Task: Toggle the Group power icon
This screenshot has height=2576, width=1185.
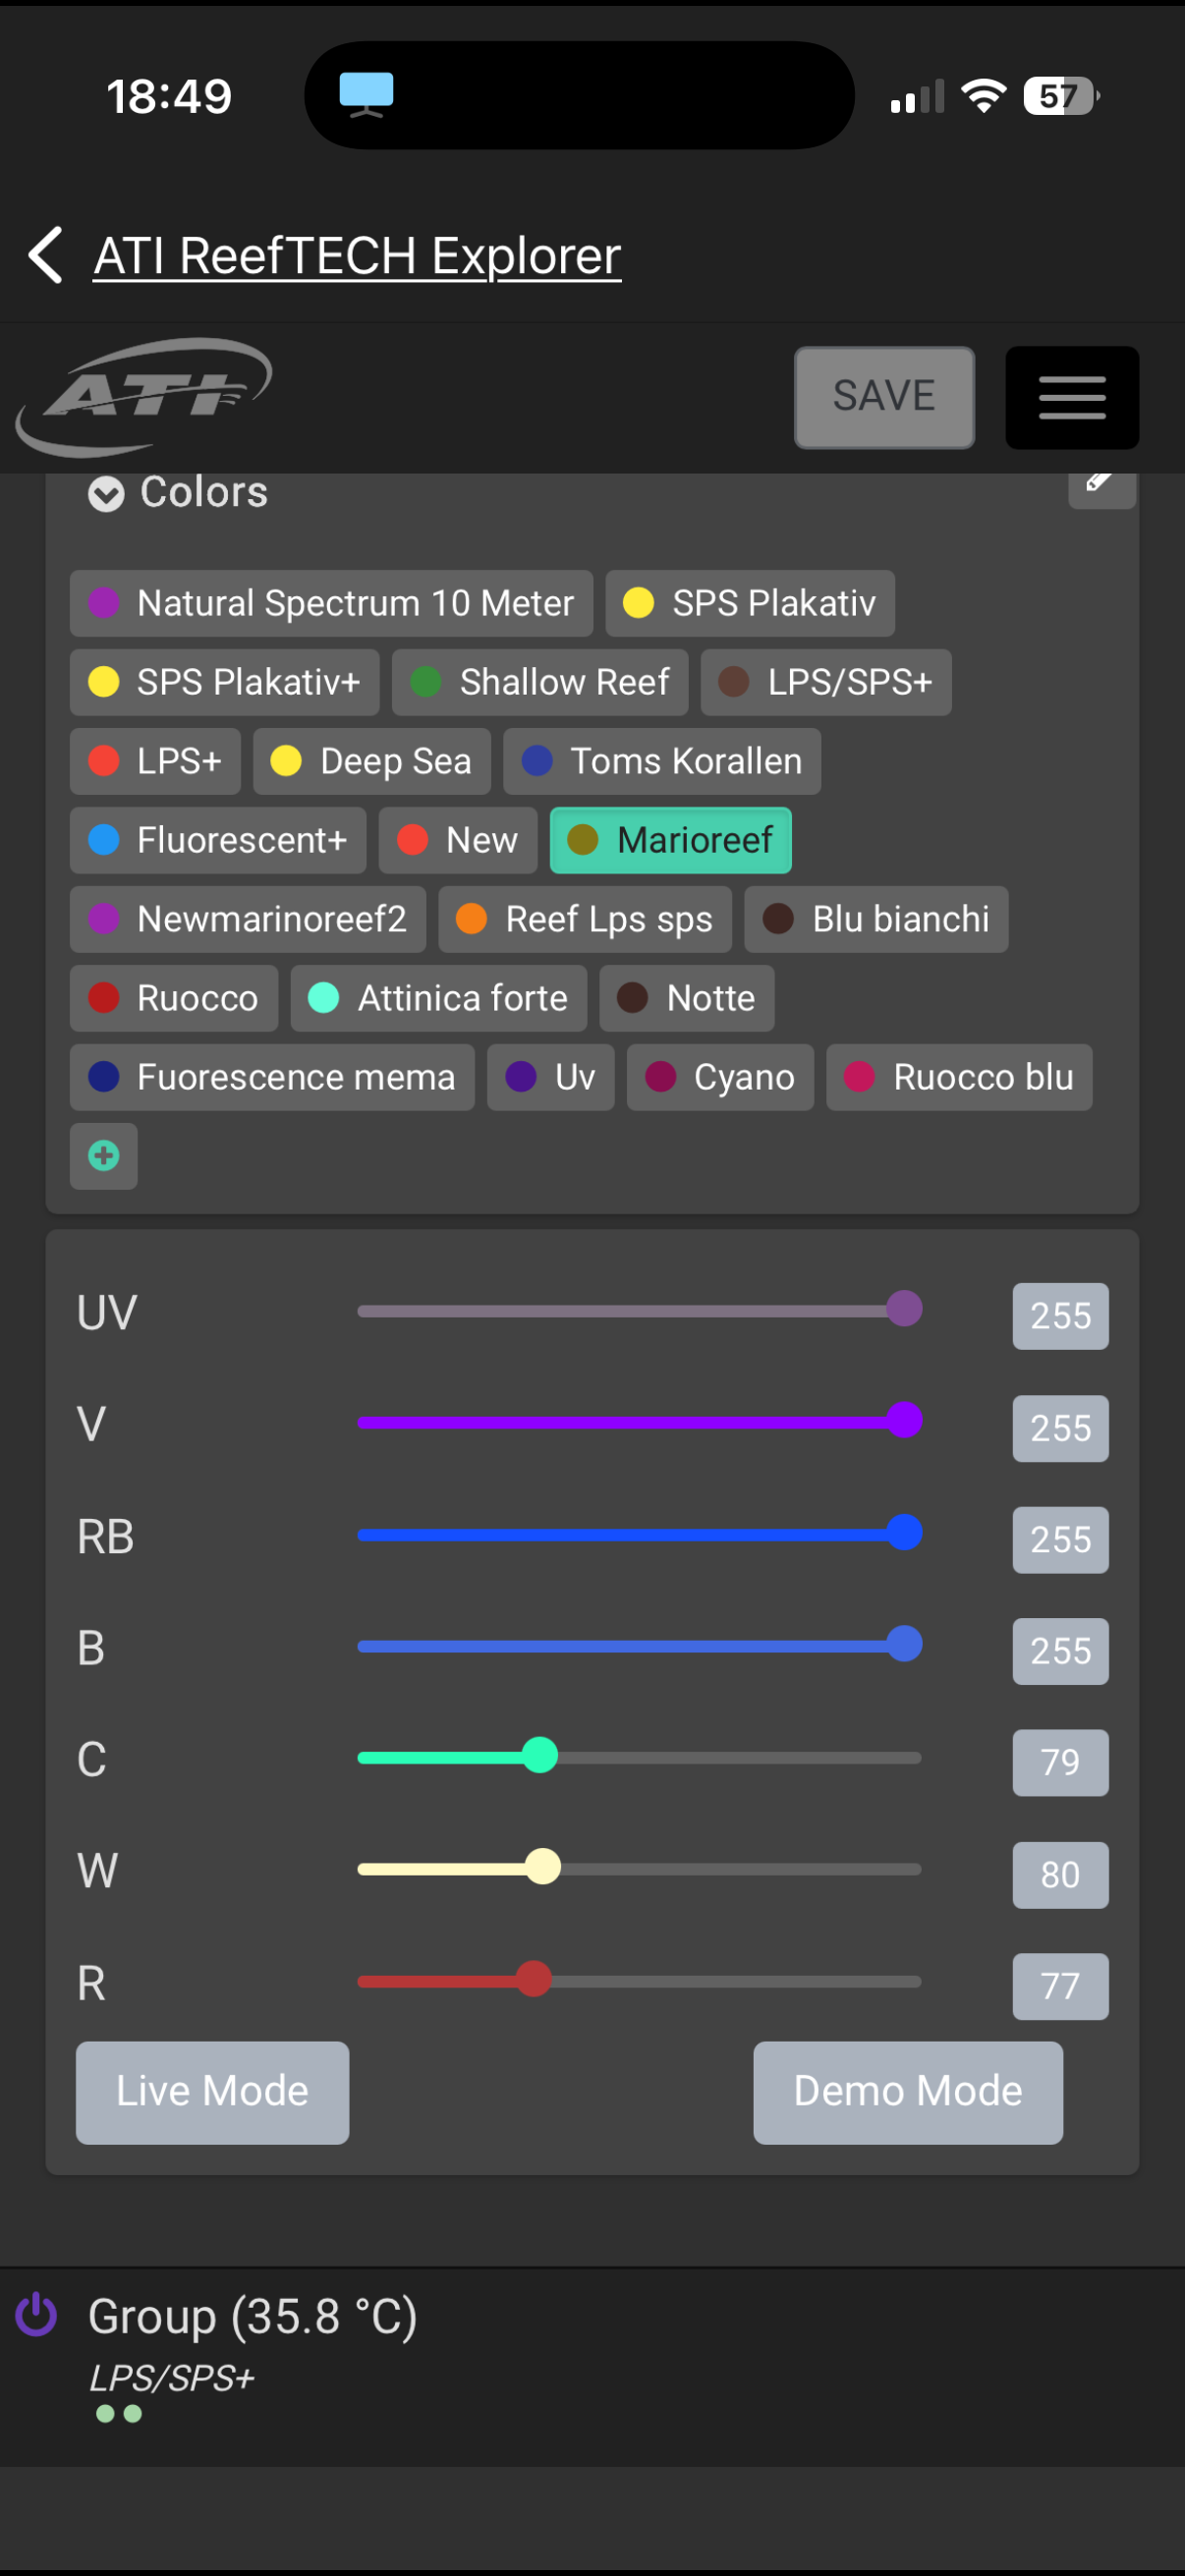Action: (37, 2314)
